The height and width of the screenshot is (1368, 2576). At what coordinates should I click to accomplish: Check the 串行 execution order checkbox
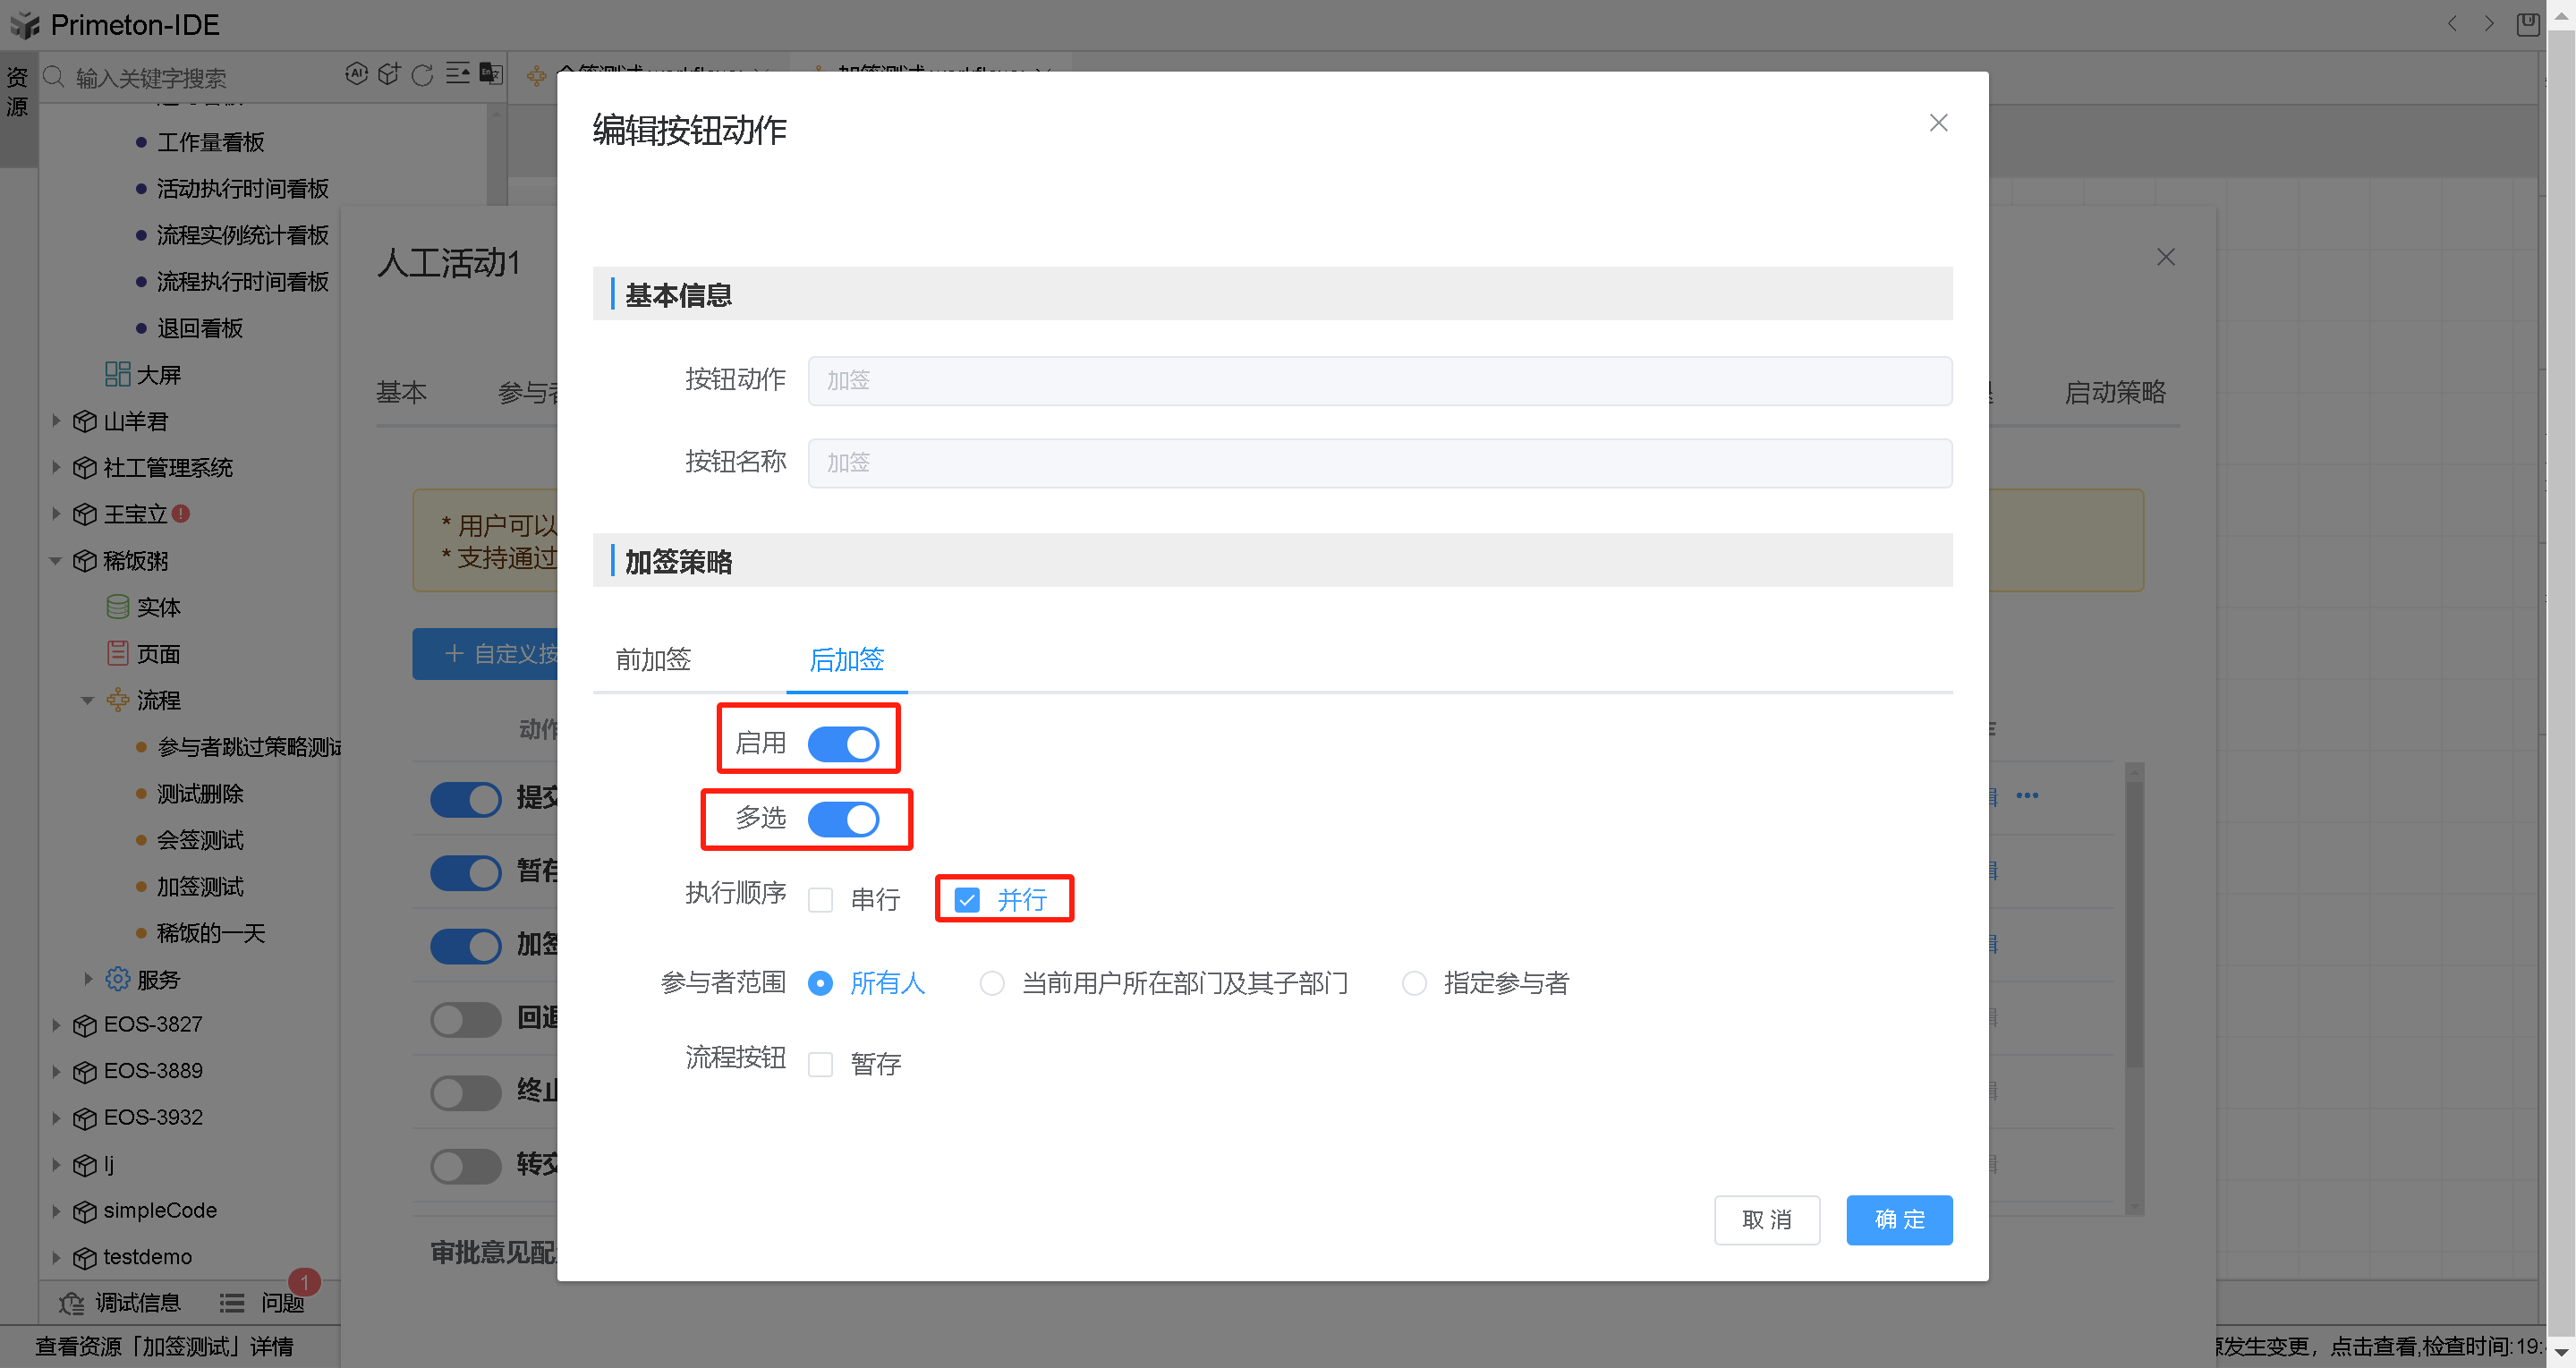click(820, 900)
